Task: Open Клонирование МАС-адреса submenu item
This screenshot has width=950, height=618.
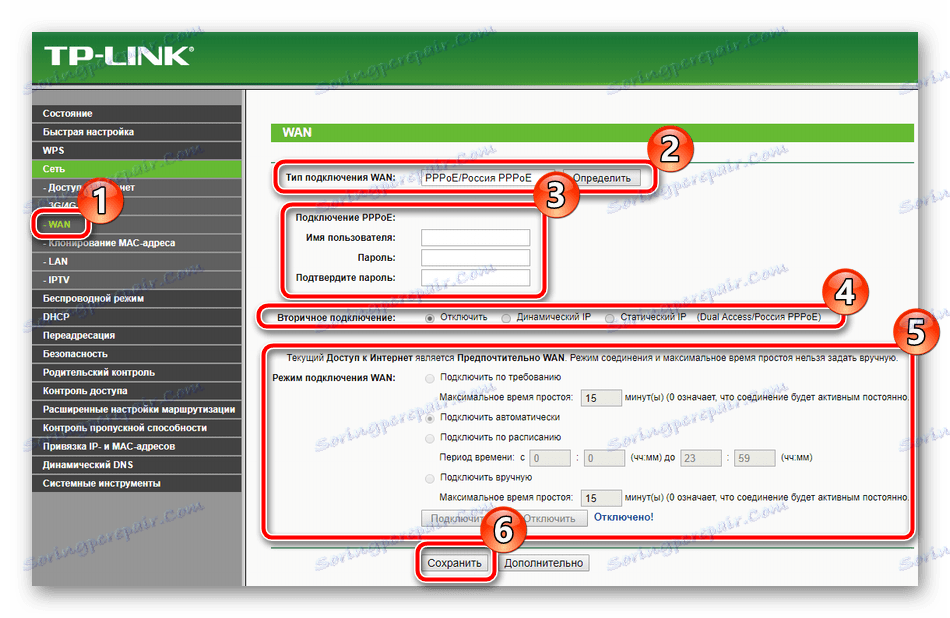Action: click(x=136, y=242)
